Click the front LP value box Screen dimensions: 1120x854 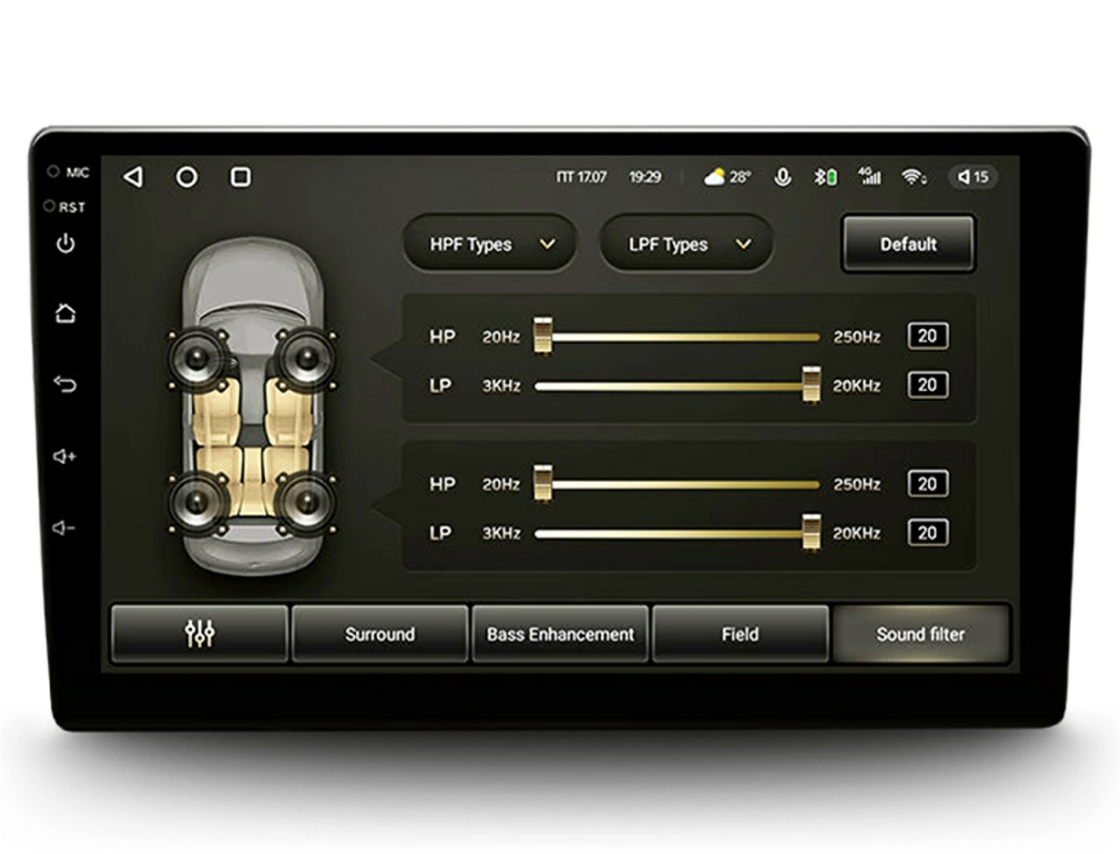pos(928,385)
